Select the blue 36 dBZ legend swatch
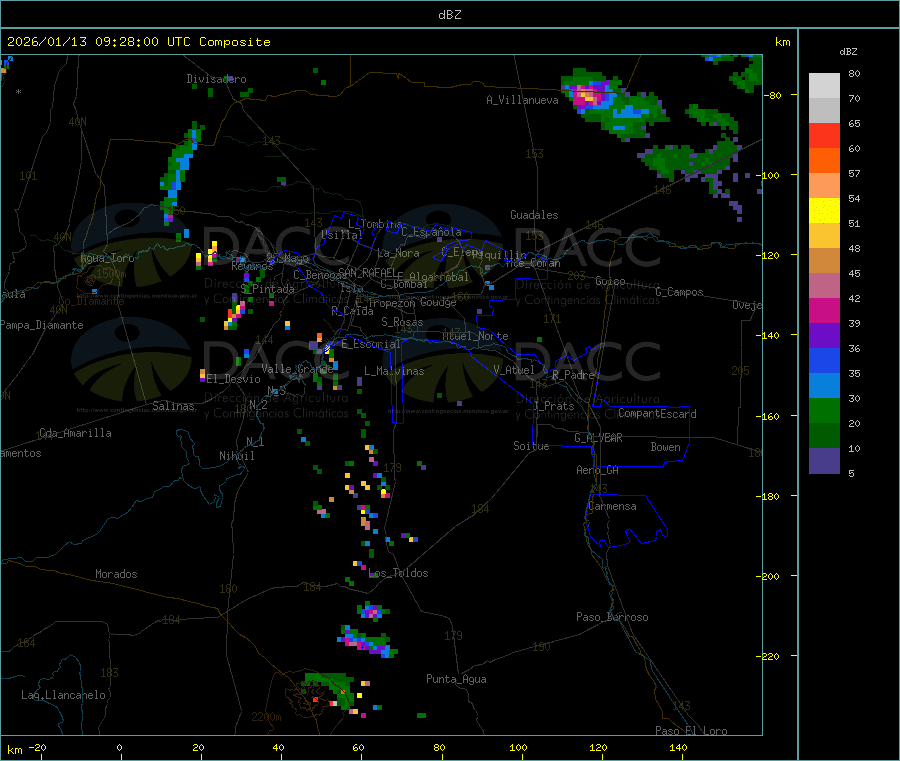The width and height of the screenshot is (900, 761). click(824, 360)
